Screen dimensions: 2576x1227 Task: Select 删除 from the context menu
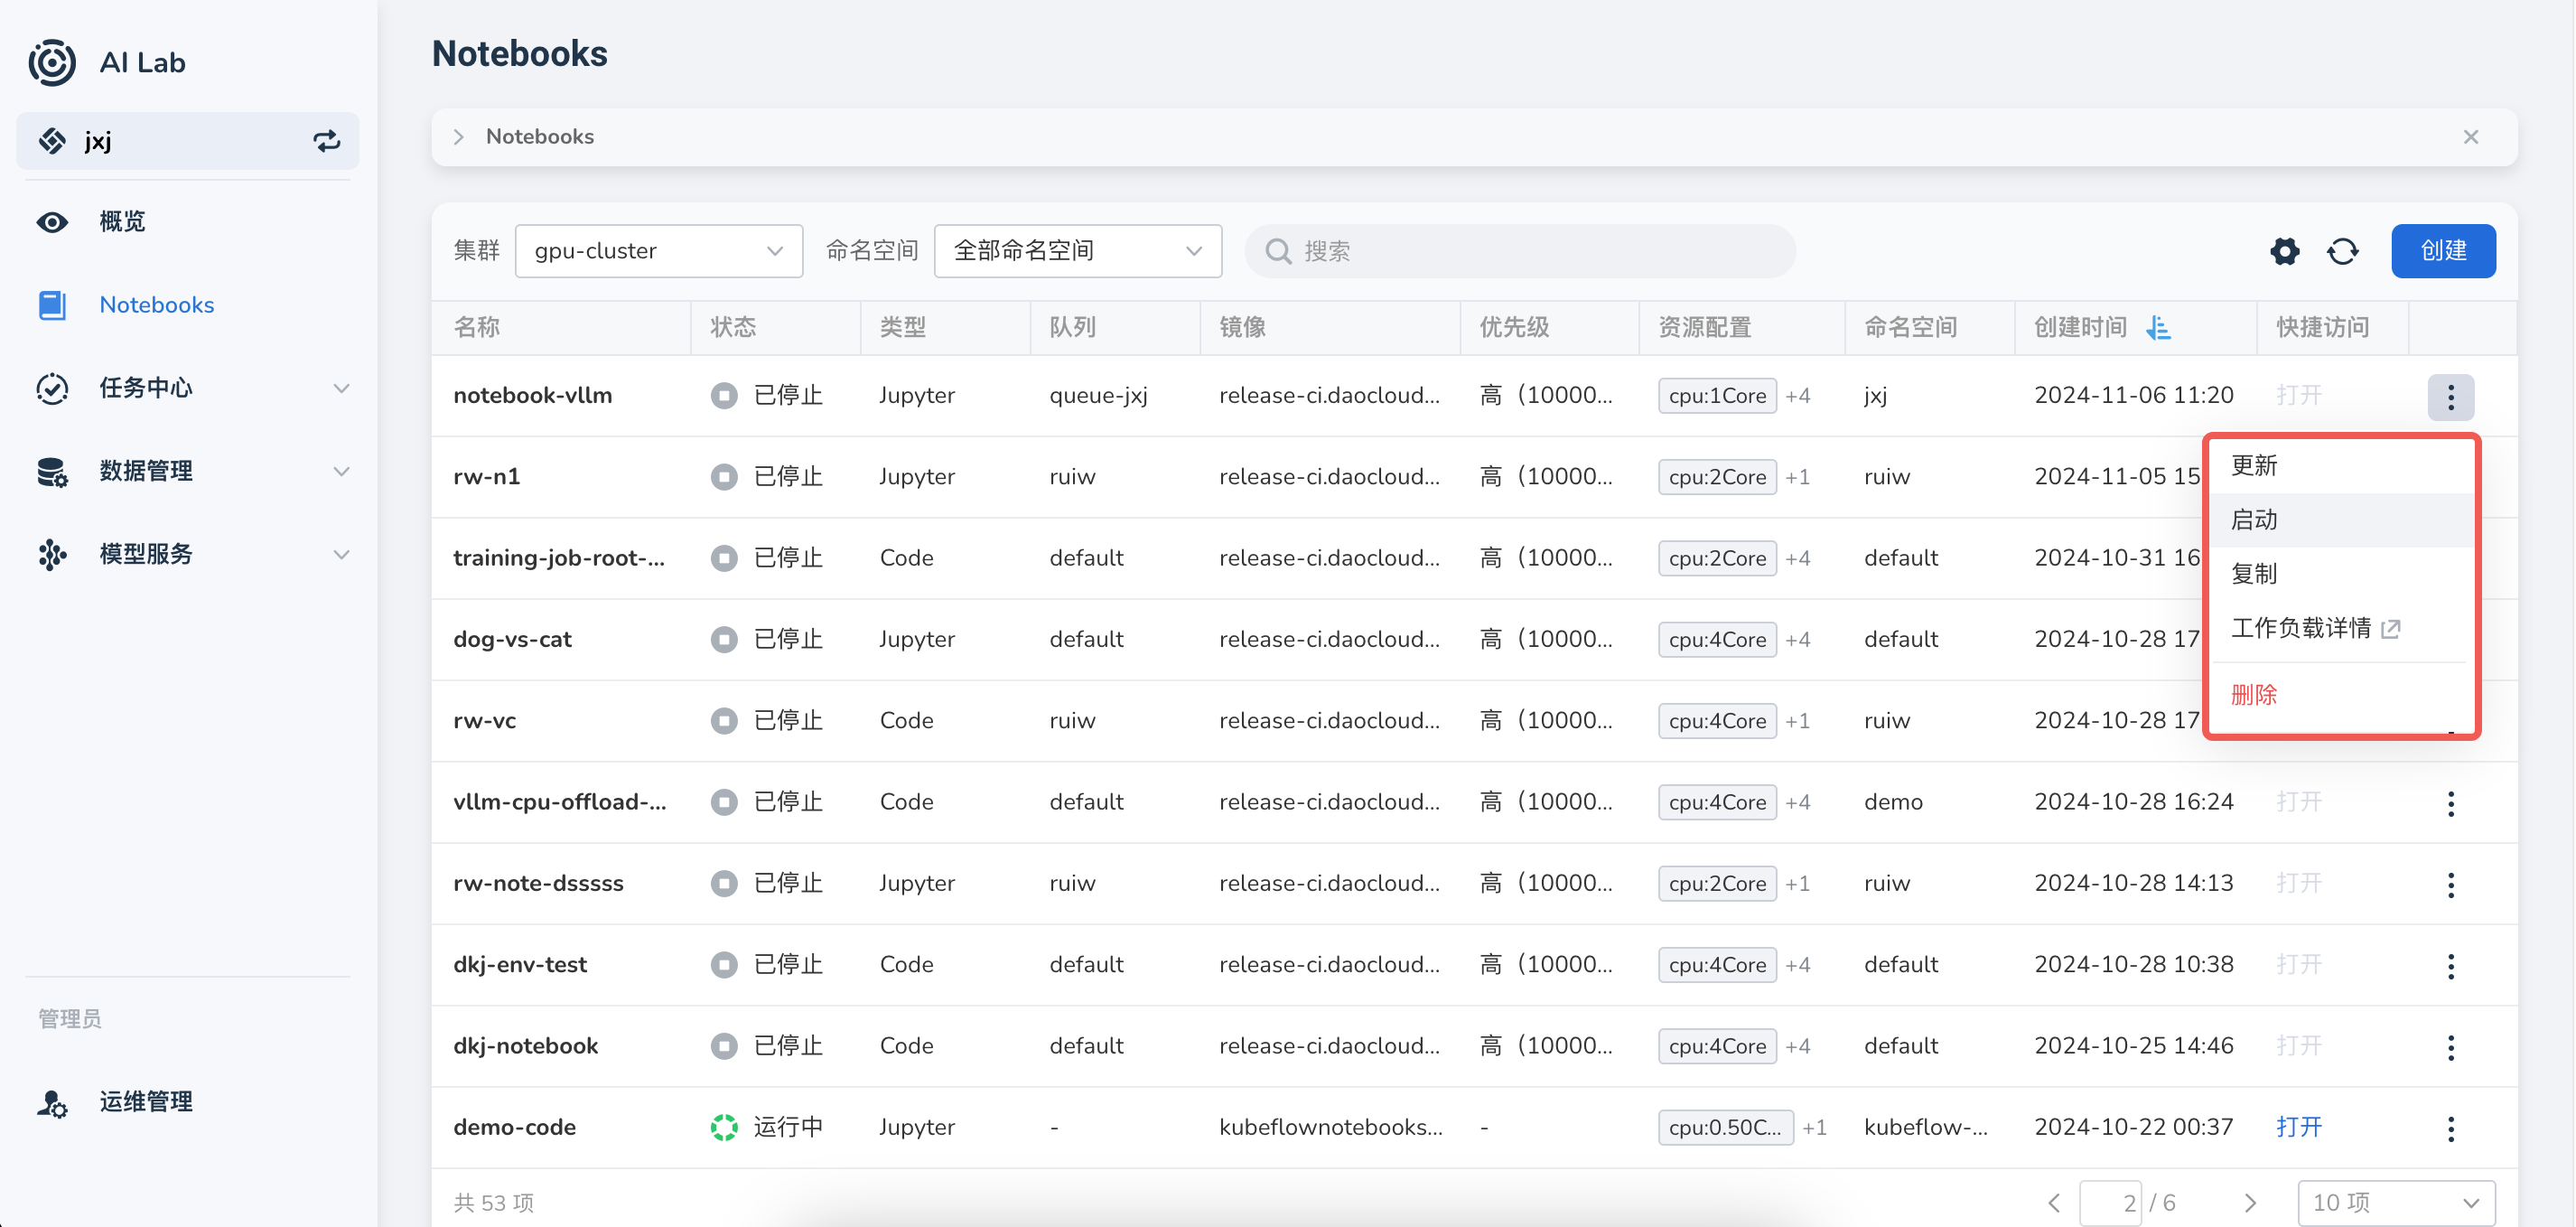click(2341, 695)
